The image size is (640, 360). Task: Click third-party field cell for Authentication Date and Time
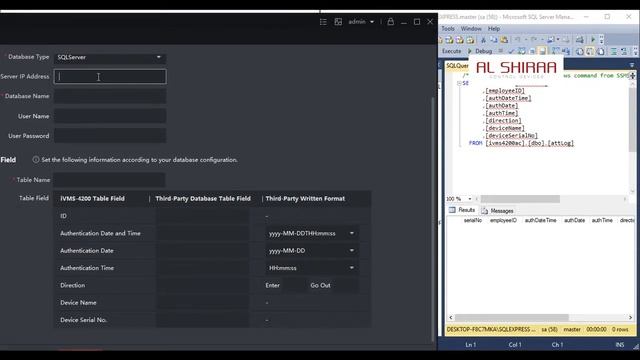click(203, 233)
